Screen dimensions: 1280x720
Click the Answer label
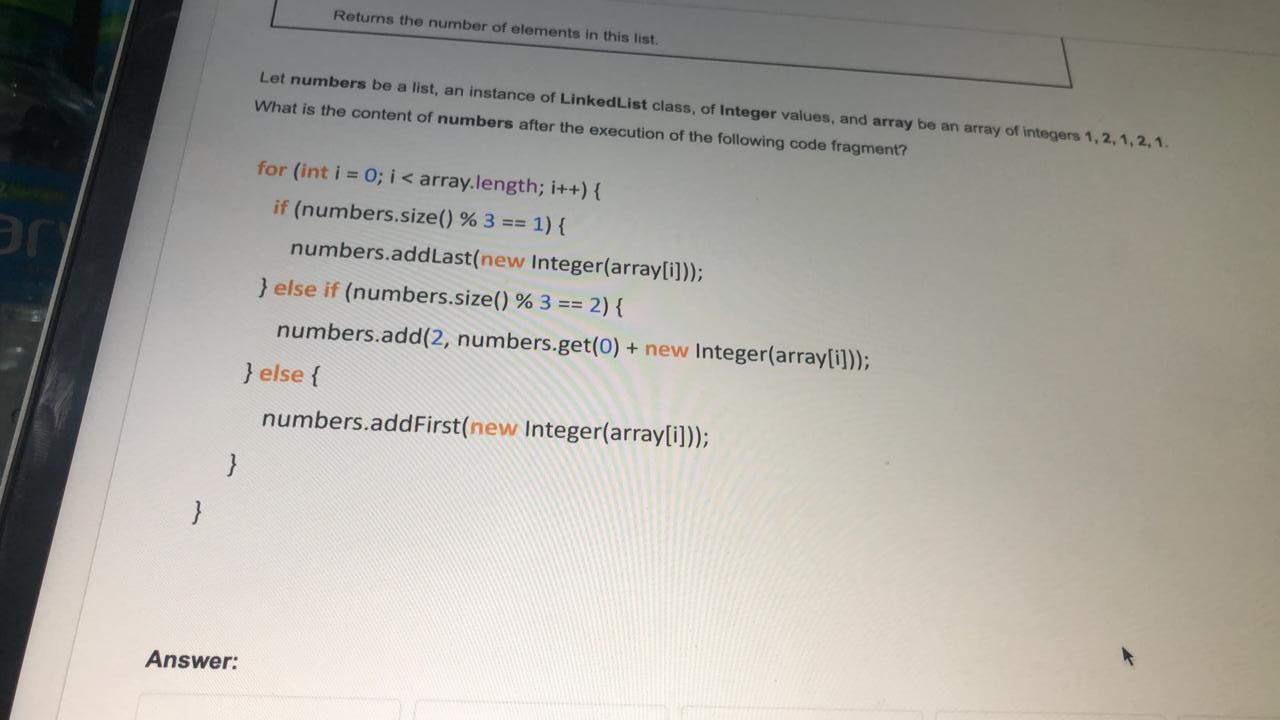pos(192,660)
